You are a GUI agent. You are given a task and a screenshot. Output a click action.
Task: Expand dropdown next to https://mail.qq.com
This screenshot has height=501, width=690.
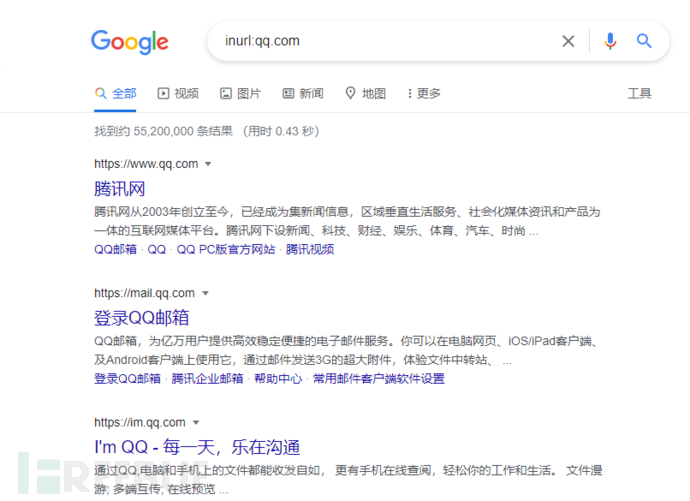click(205, 293)
